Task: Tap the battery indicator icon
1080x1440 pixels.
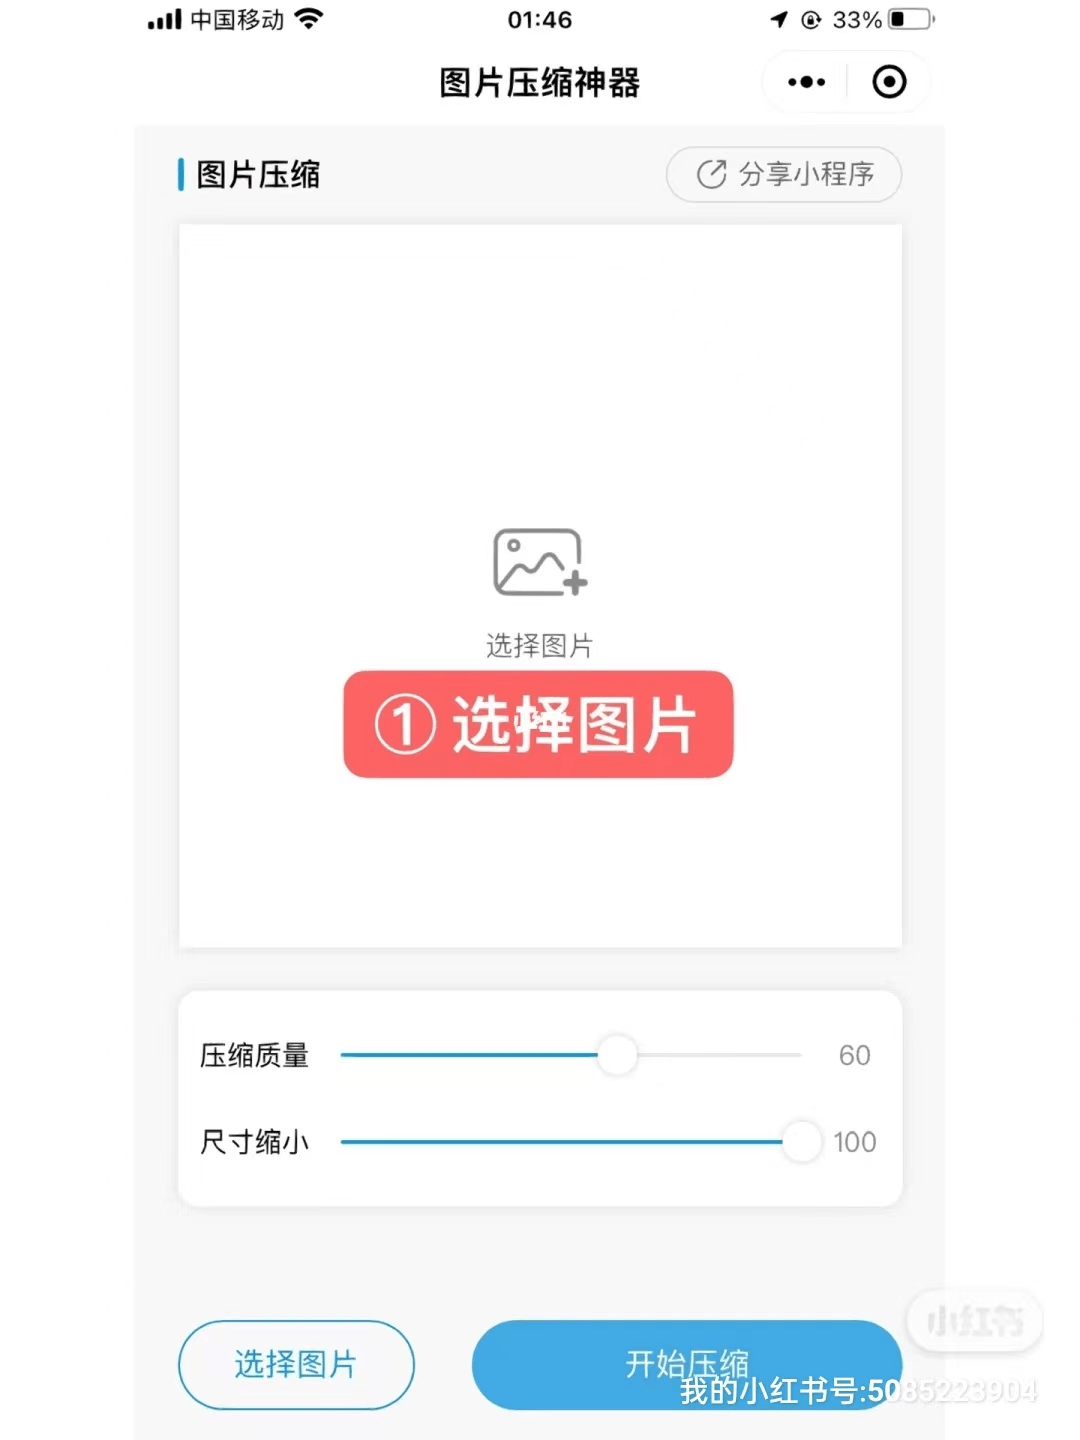Action: 911,19
